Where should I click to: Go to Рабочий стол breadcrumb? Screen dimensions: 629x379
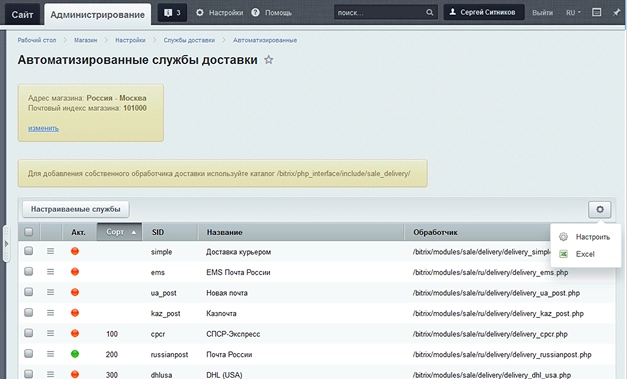[x=37, y=40]
